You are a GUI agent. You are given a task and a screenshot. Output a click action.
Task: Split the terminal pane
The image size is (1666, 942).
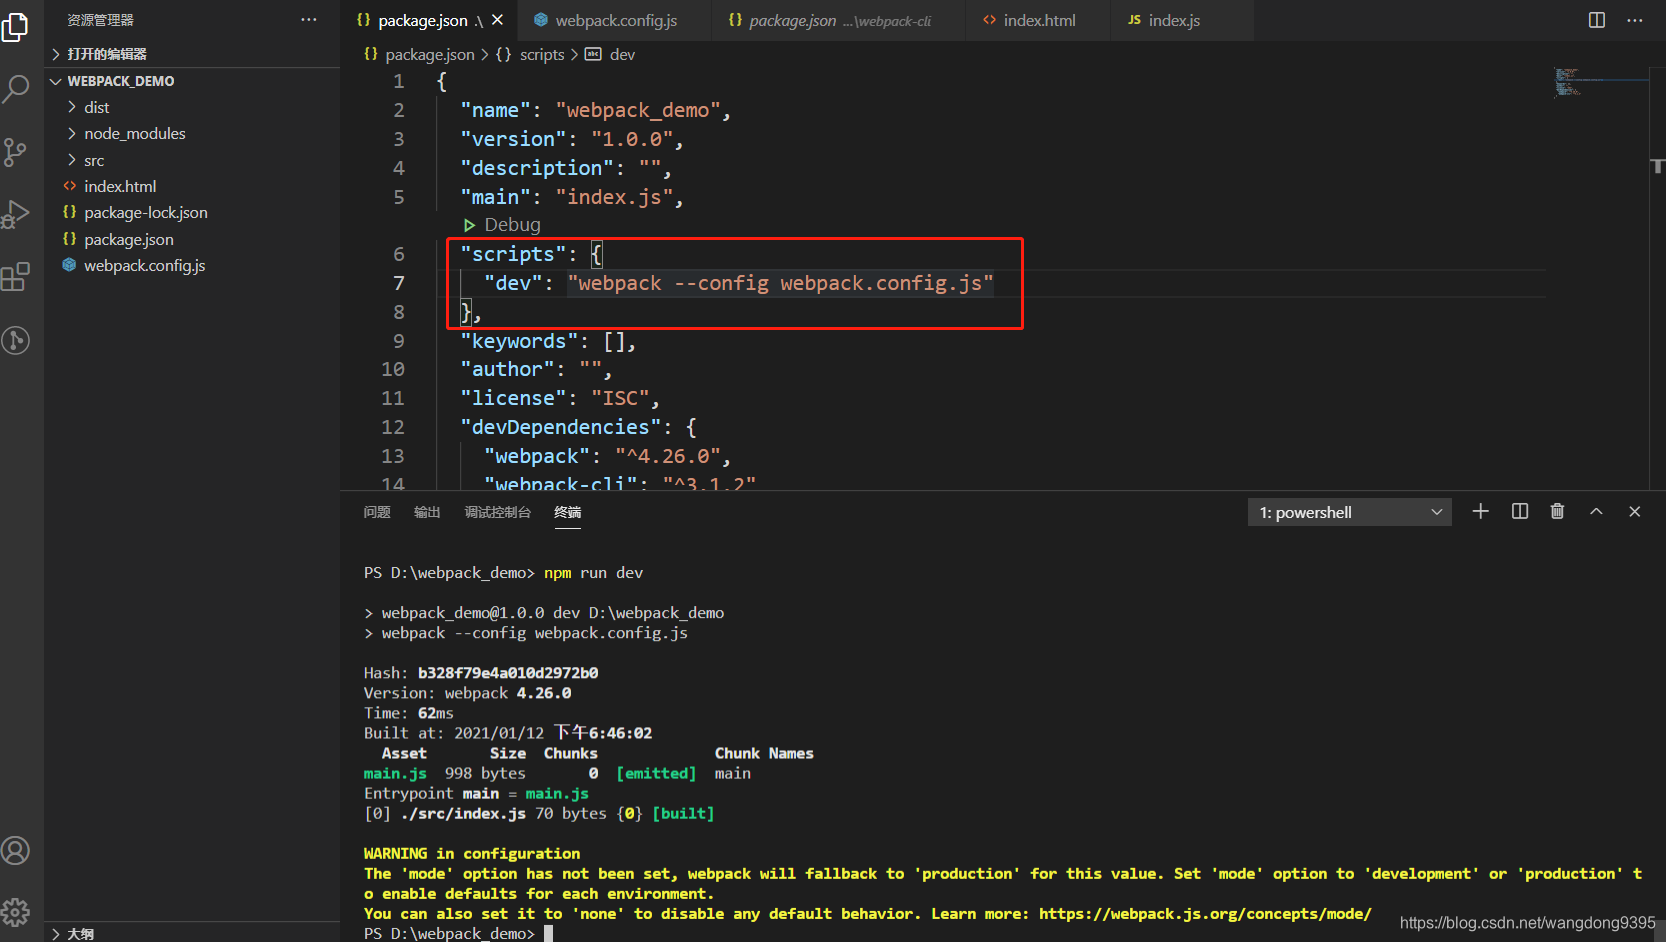click(1520, 511)
